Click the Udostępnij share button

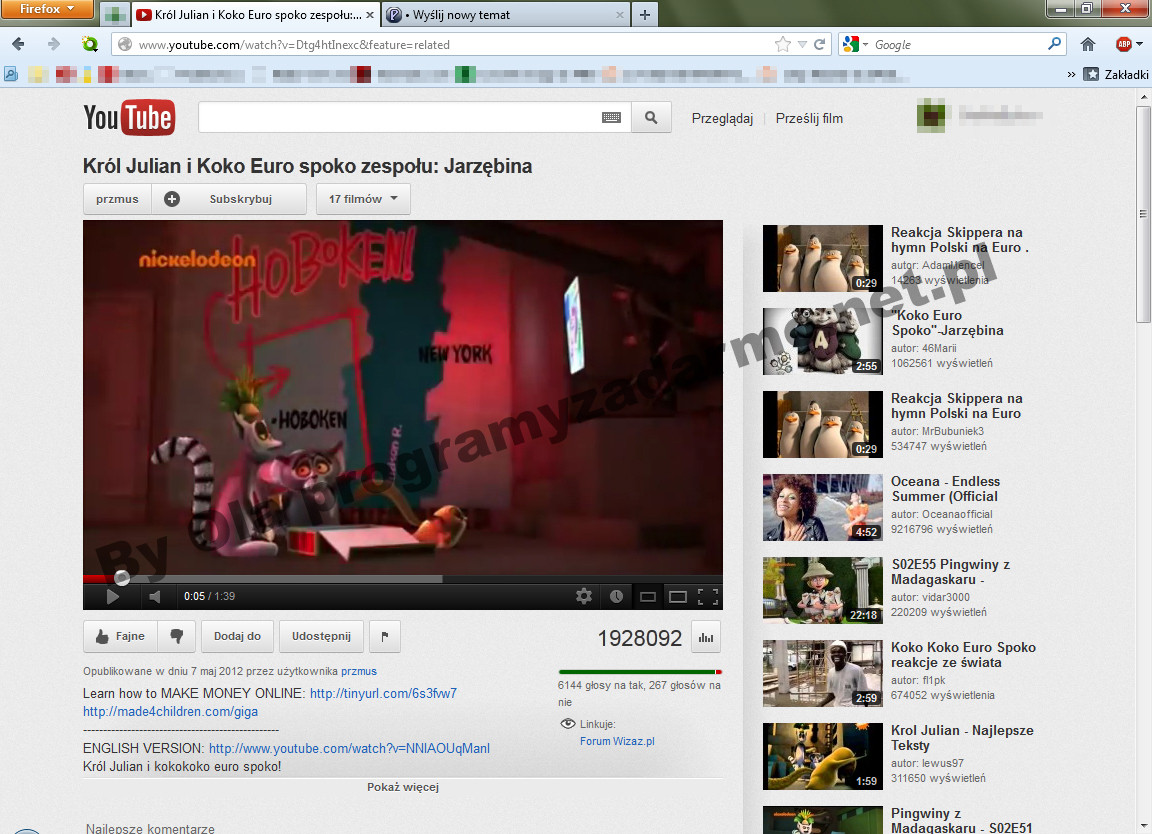pyautogui.click(x=321, y=636)
